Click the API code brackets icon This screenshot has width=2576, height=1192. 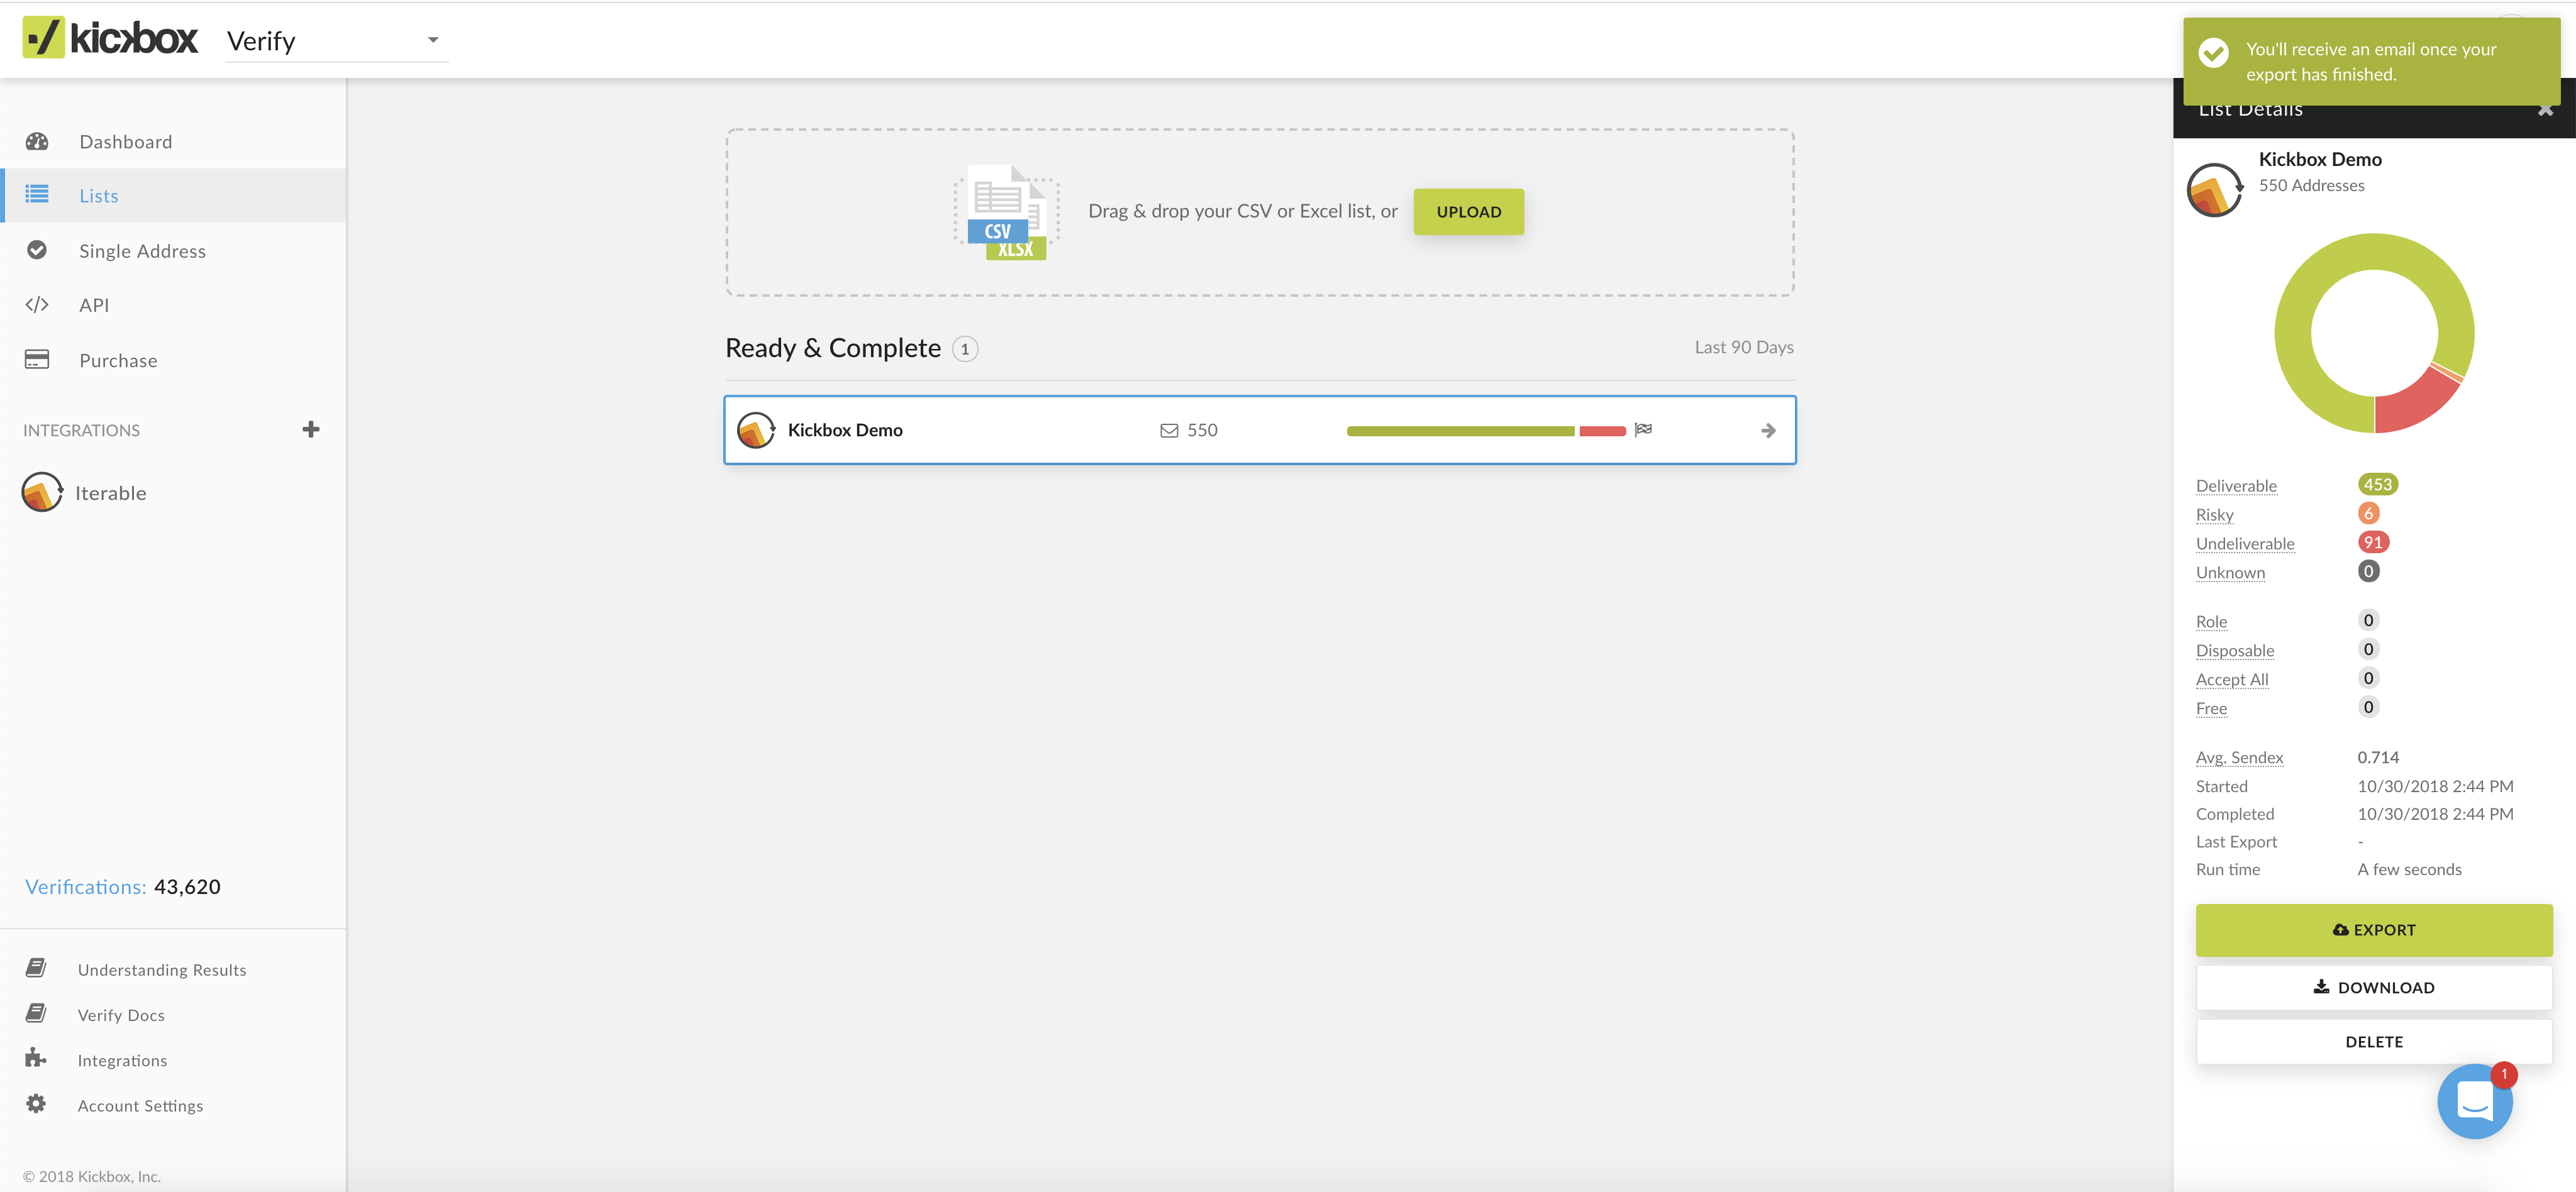pos(37,305)
